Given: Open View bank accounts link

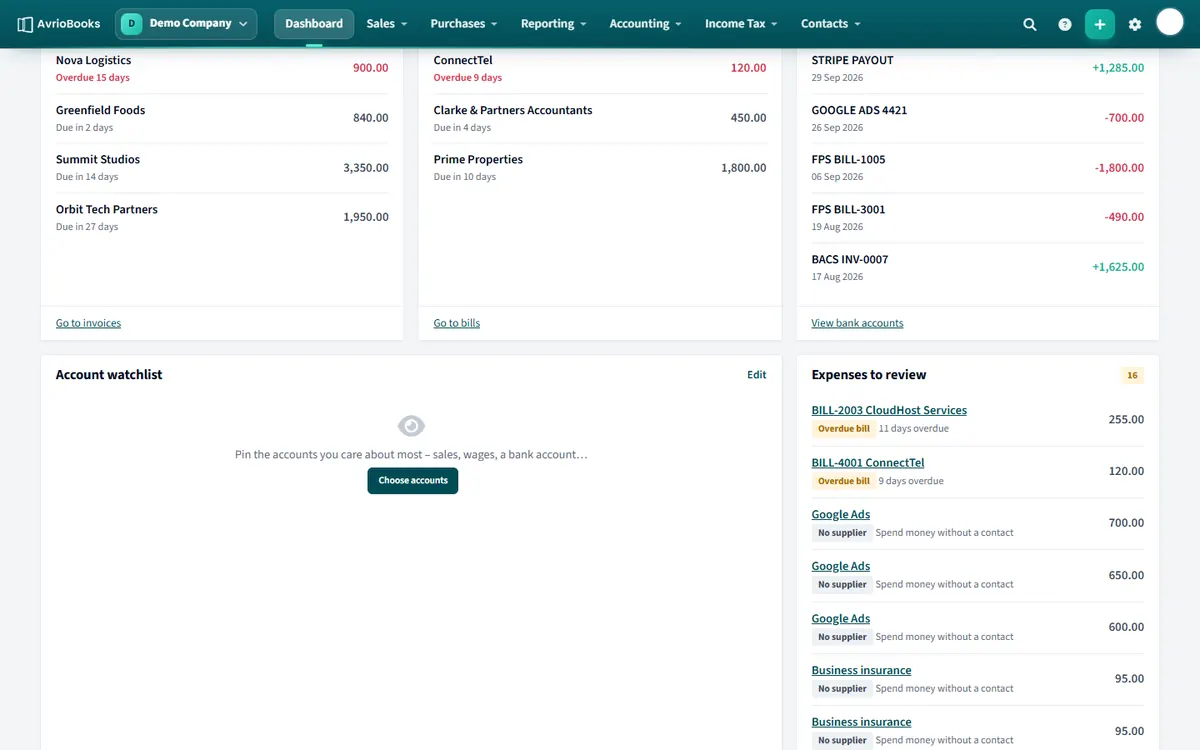Looking at the screenshot, I should (857, 323).
